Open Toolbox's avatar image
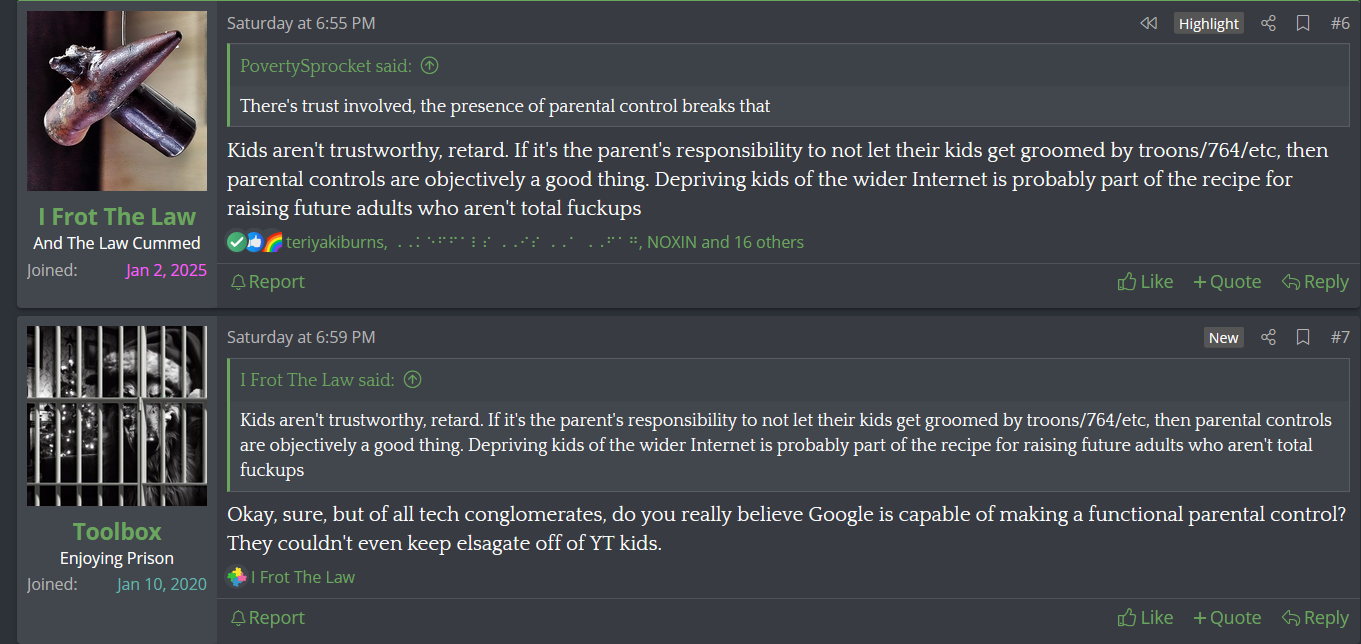Viewport: 1361px width, 644px height. click(x=117, y=415)
